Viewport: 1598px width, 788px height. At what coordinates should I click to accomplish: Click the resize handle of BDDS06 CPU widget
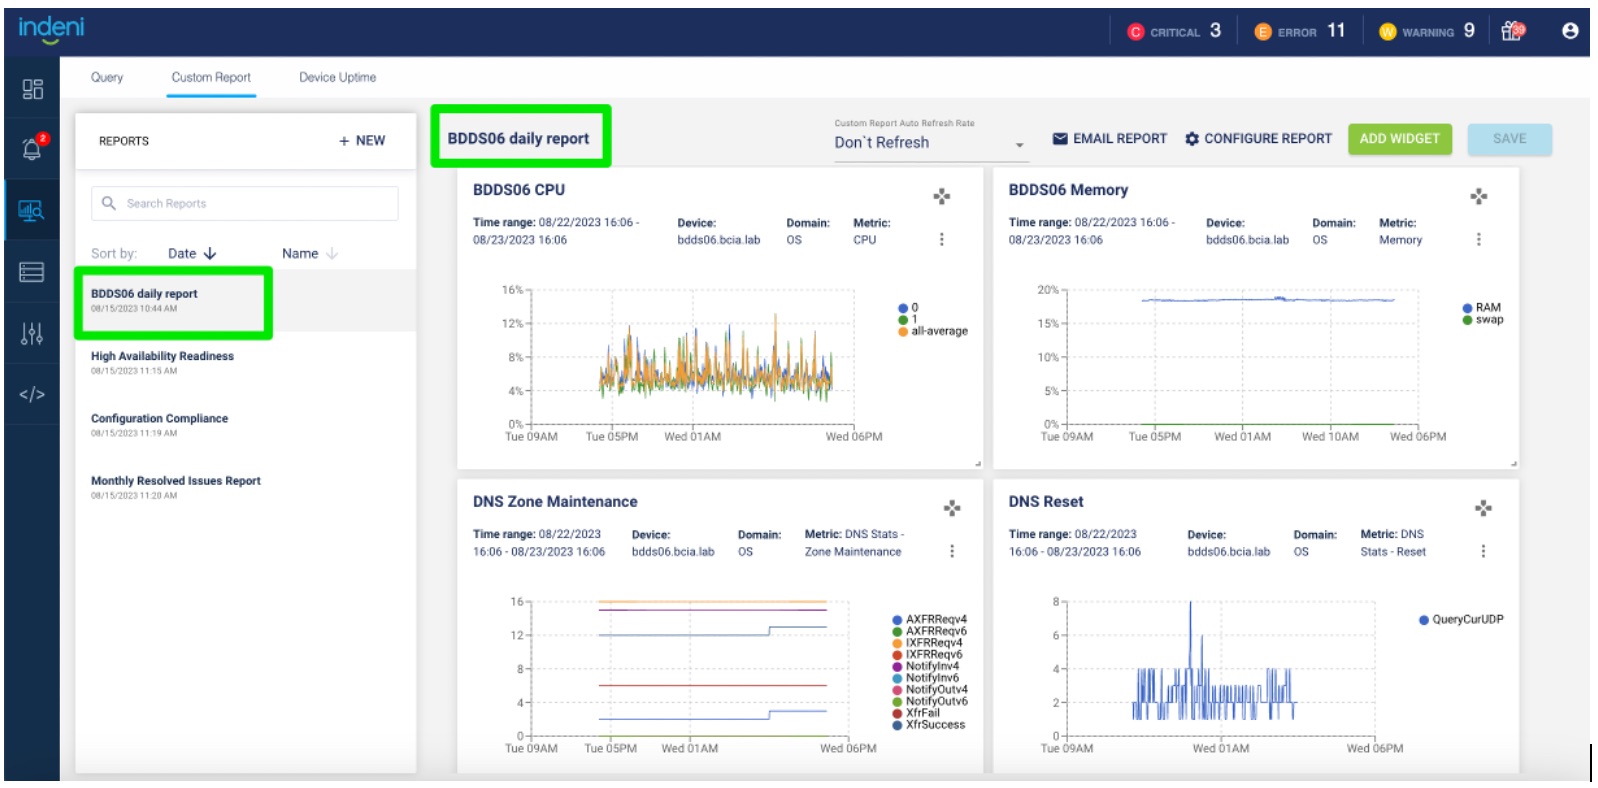click(x=977, y=463)
